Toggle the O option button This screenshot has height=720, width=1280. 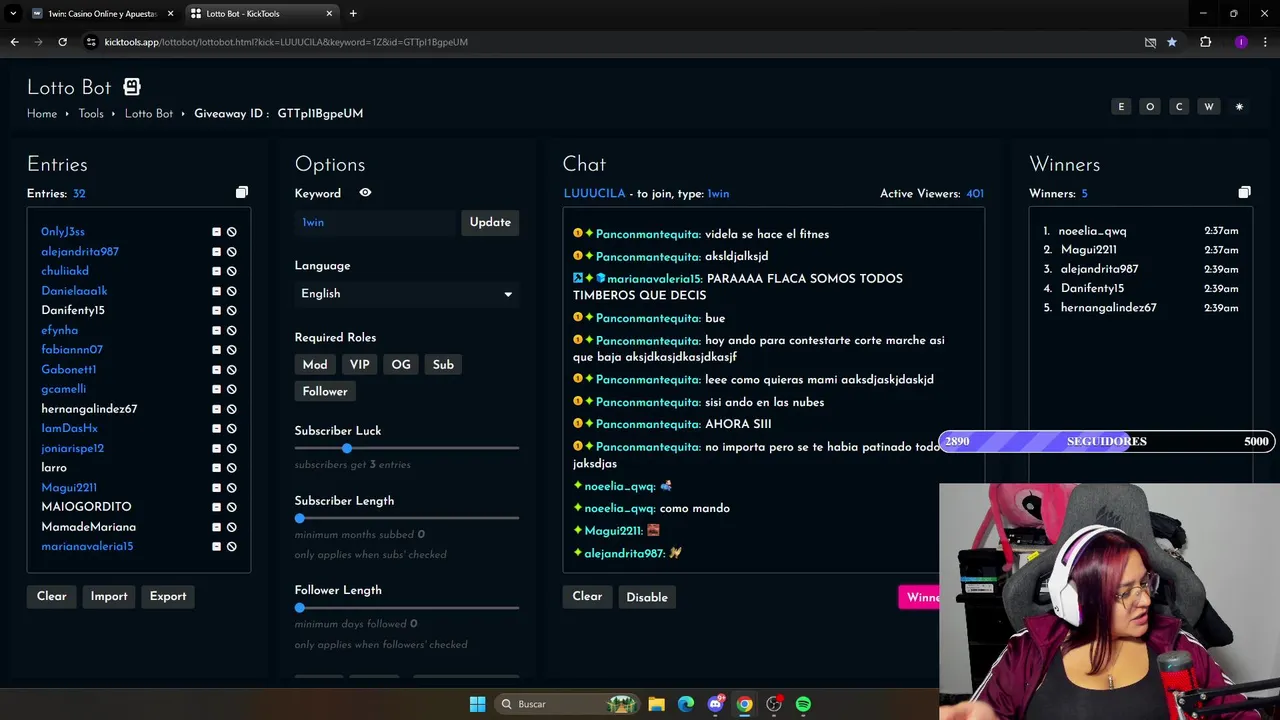(x=1150, y=107)
